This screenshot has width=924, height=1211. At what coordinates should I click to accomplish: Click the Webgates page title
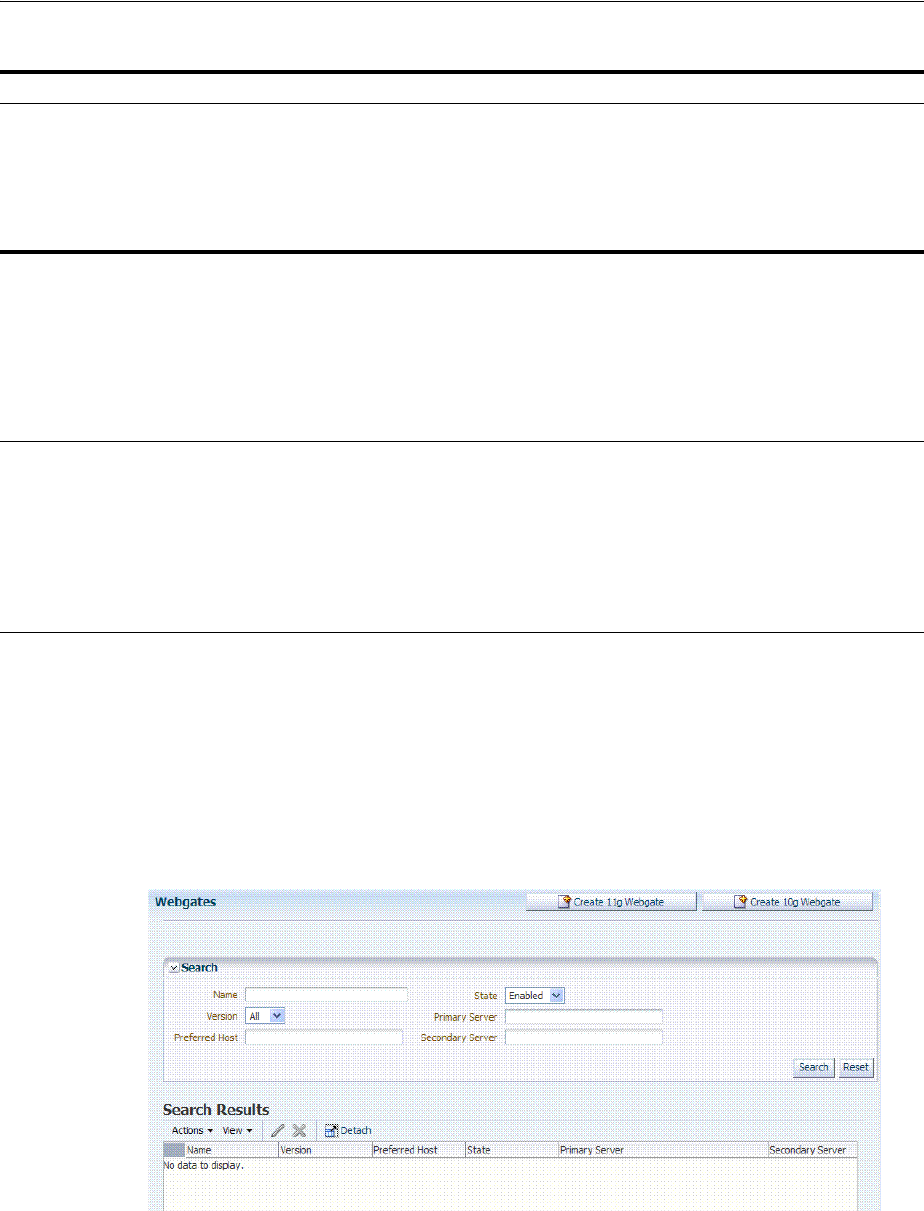click(x=186, y=901)
